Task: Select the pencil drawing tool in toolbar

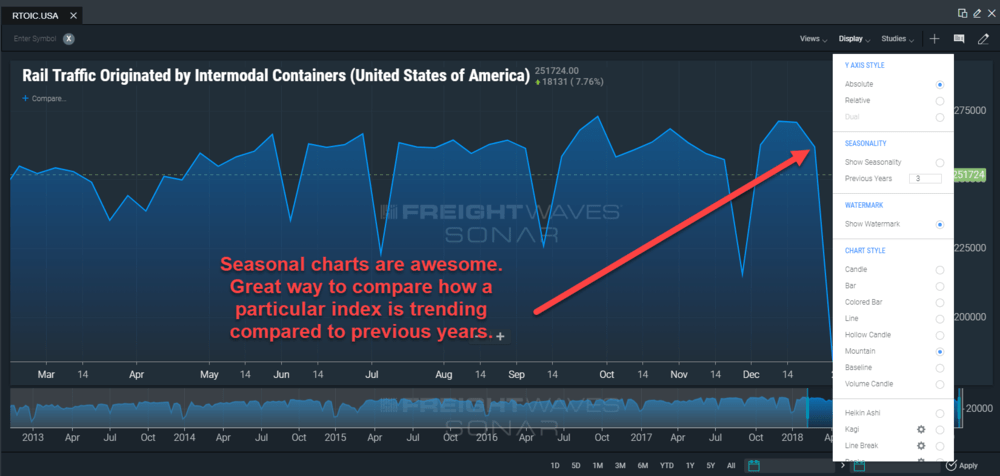Action: click(983, 39)
